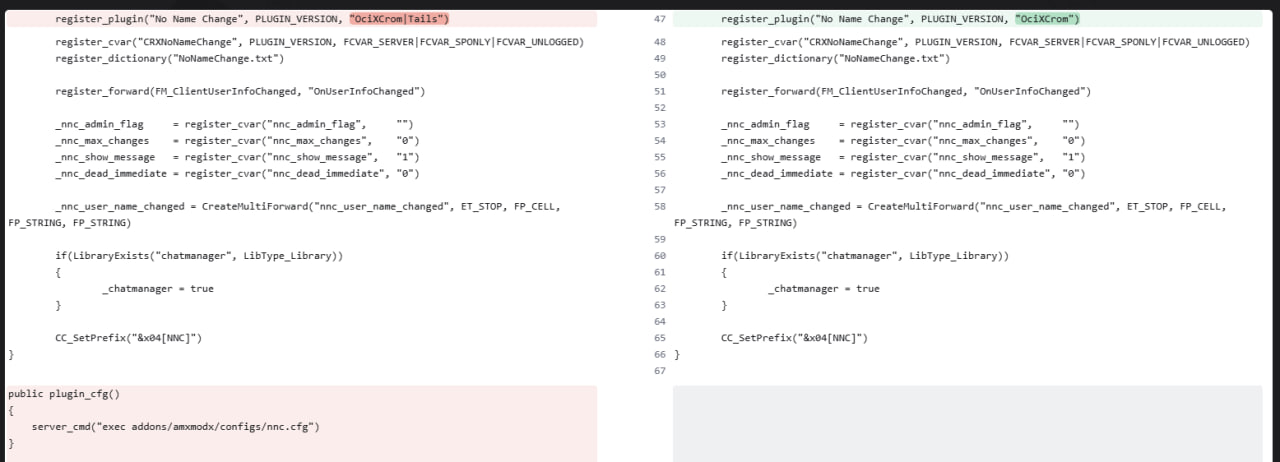
Task: Click "_chatmanager = true" in the left pane
Action: click(x=157, y=289)
